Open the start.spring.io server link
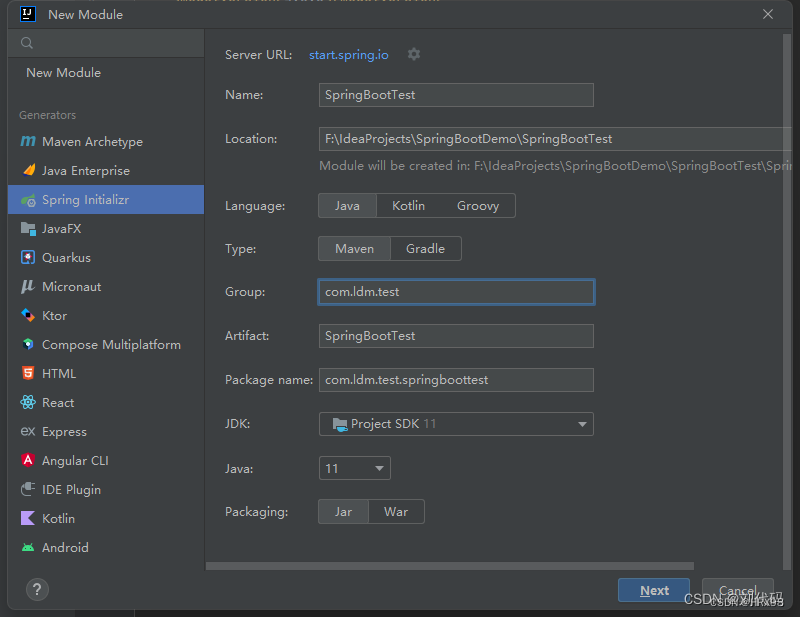 tap(348, 55)
